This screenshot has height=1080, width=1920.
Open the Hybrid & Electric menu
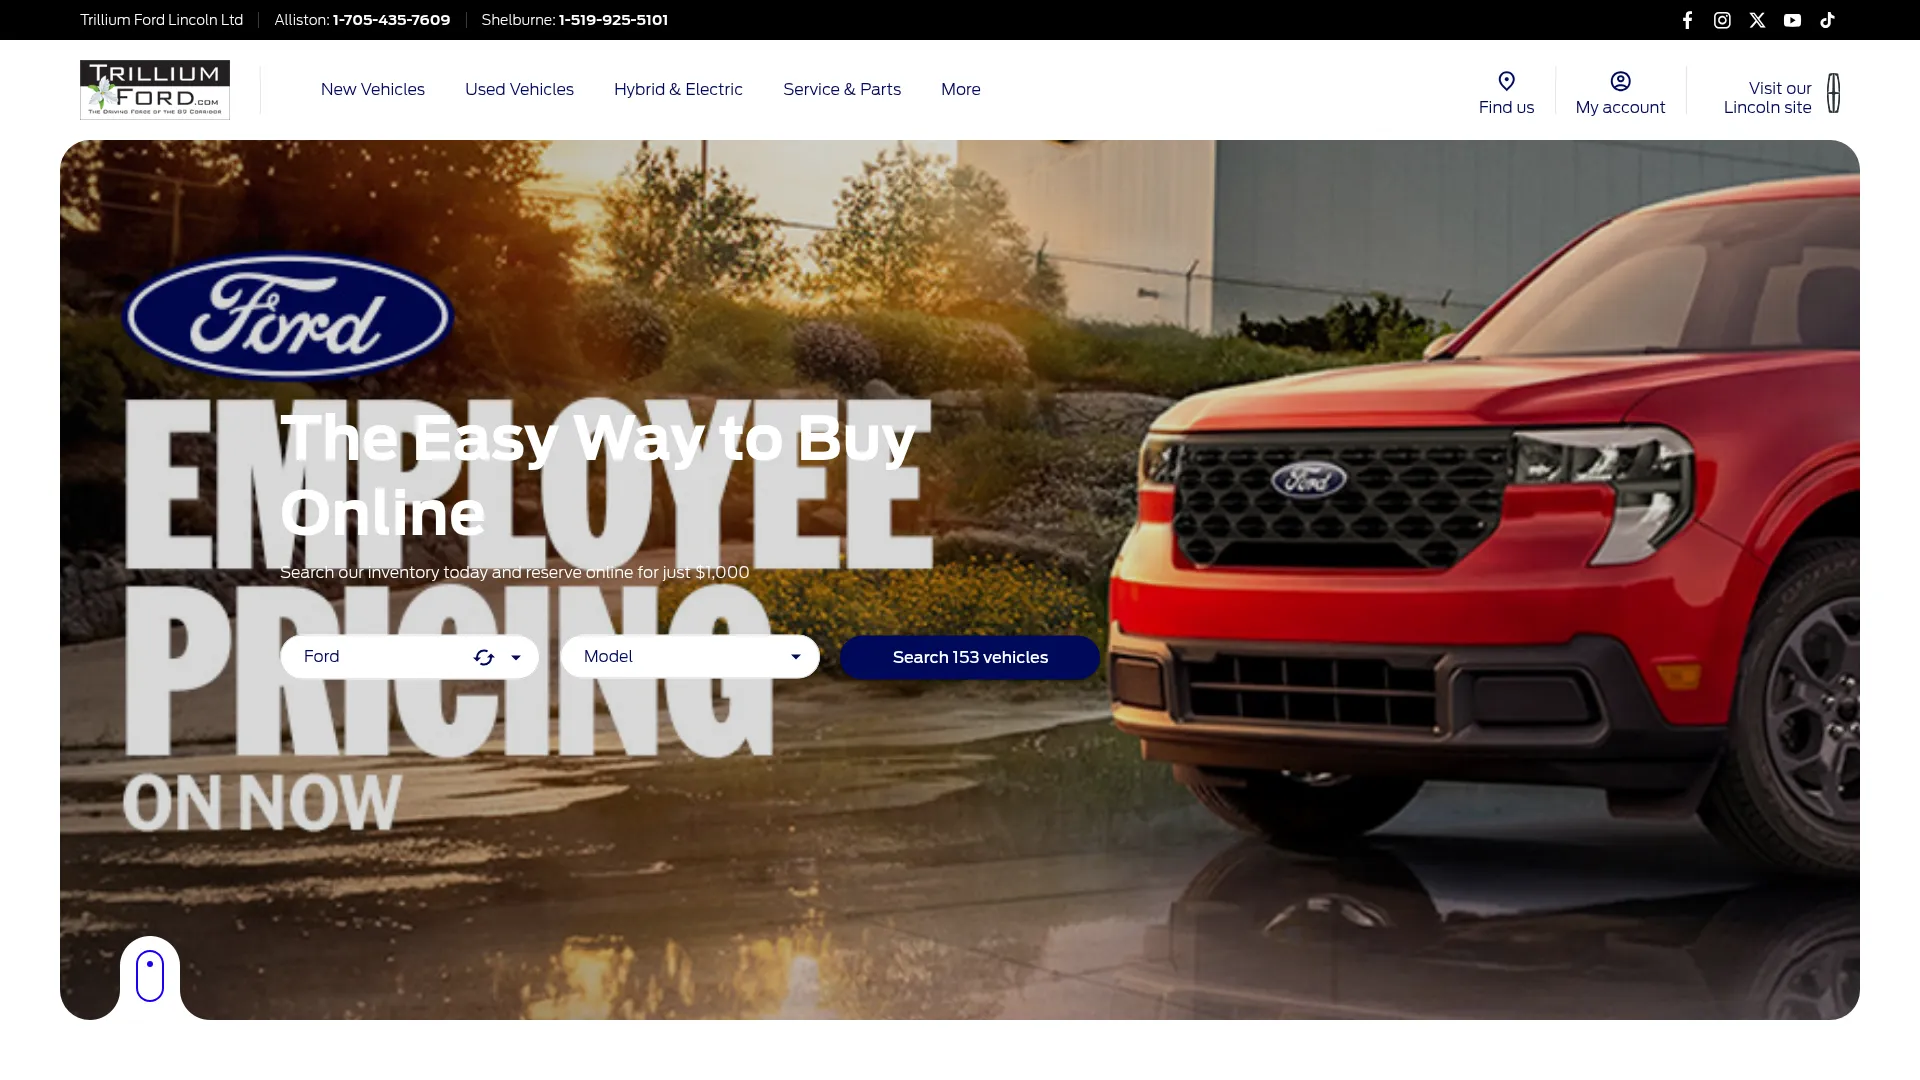click(678, 90)
